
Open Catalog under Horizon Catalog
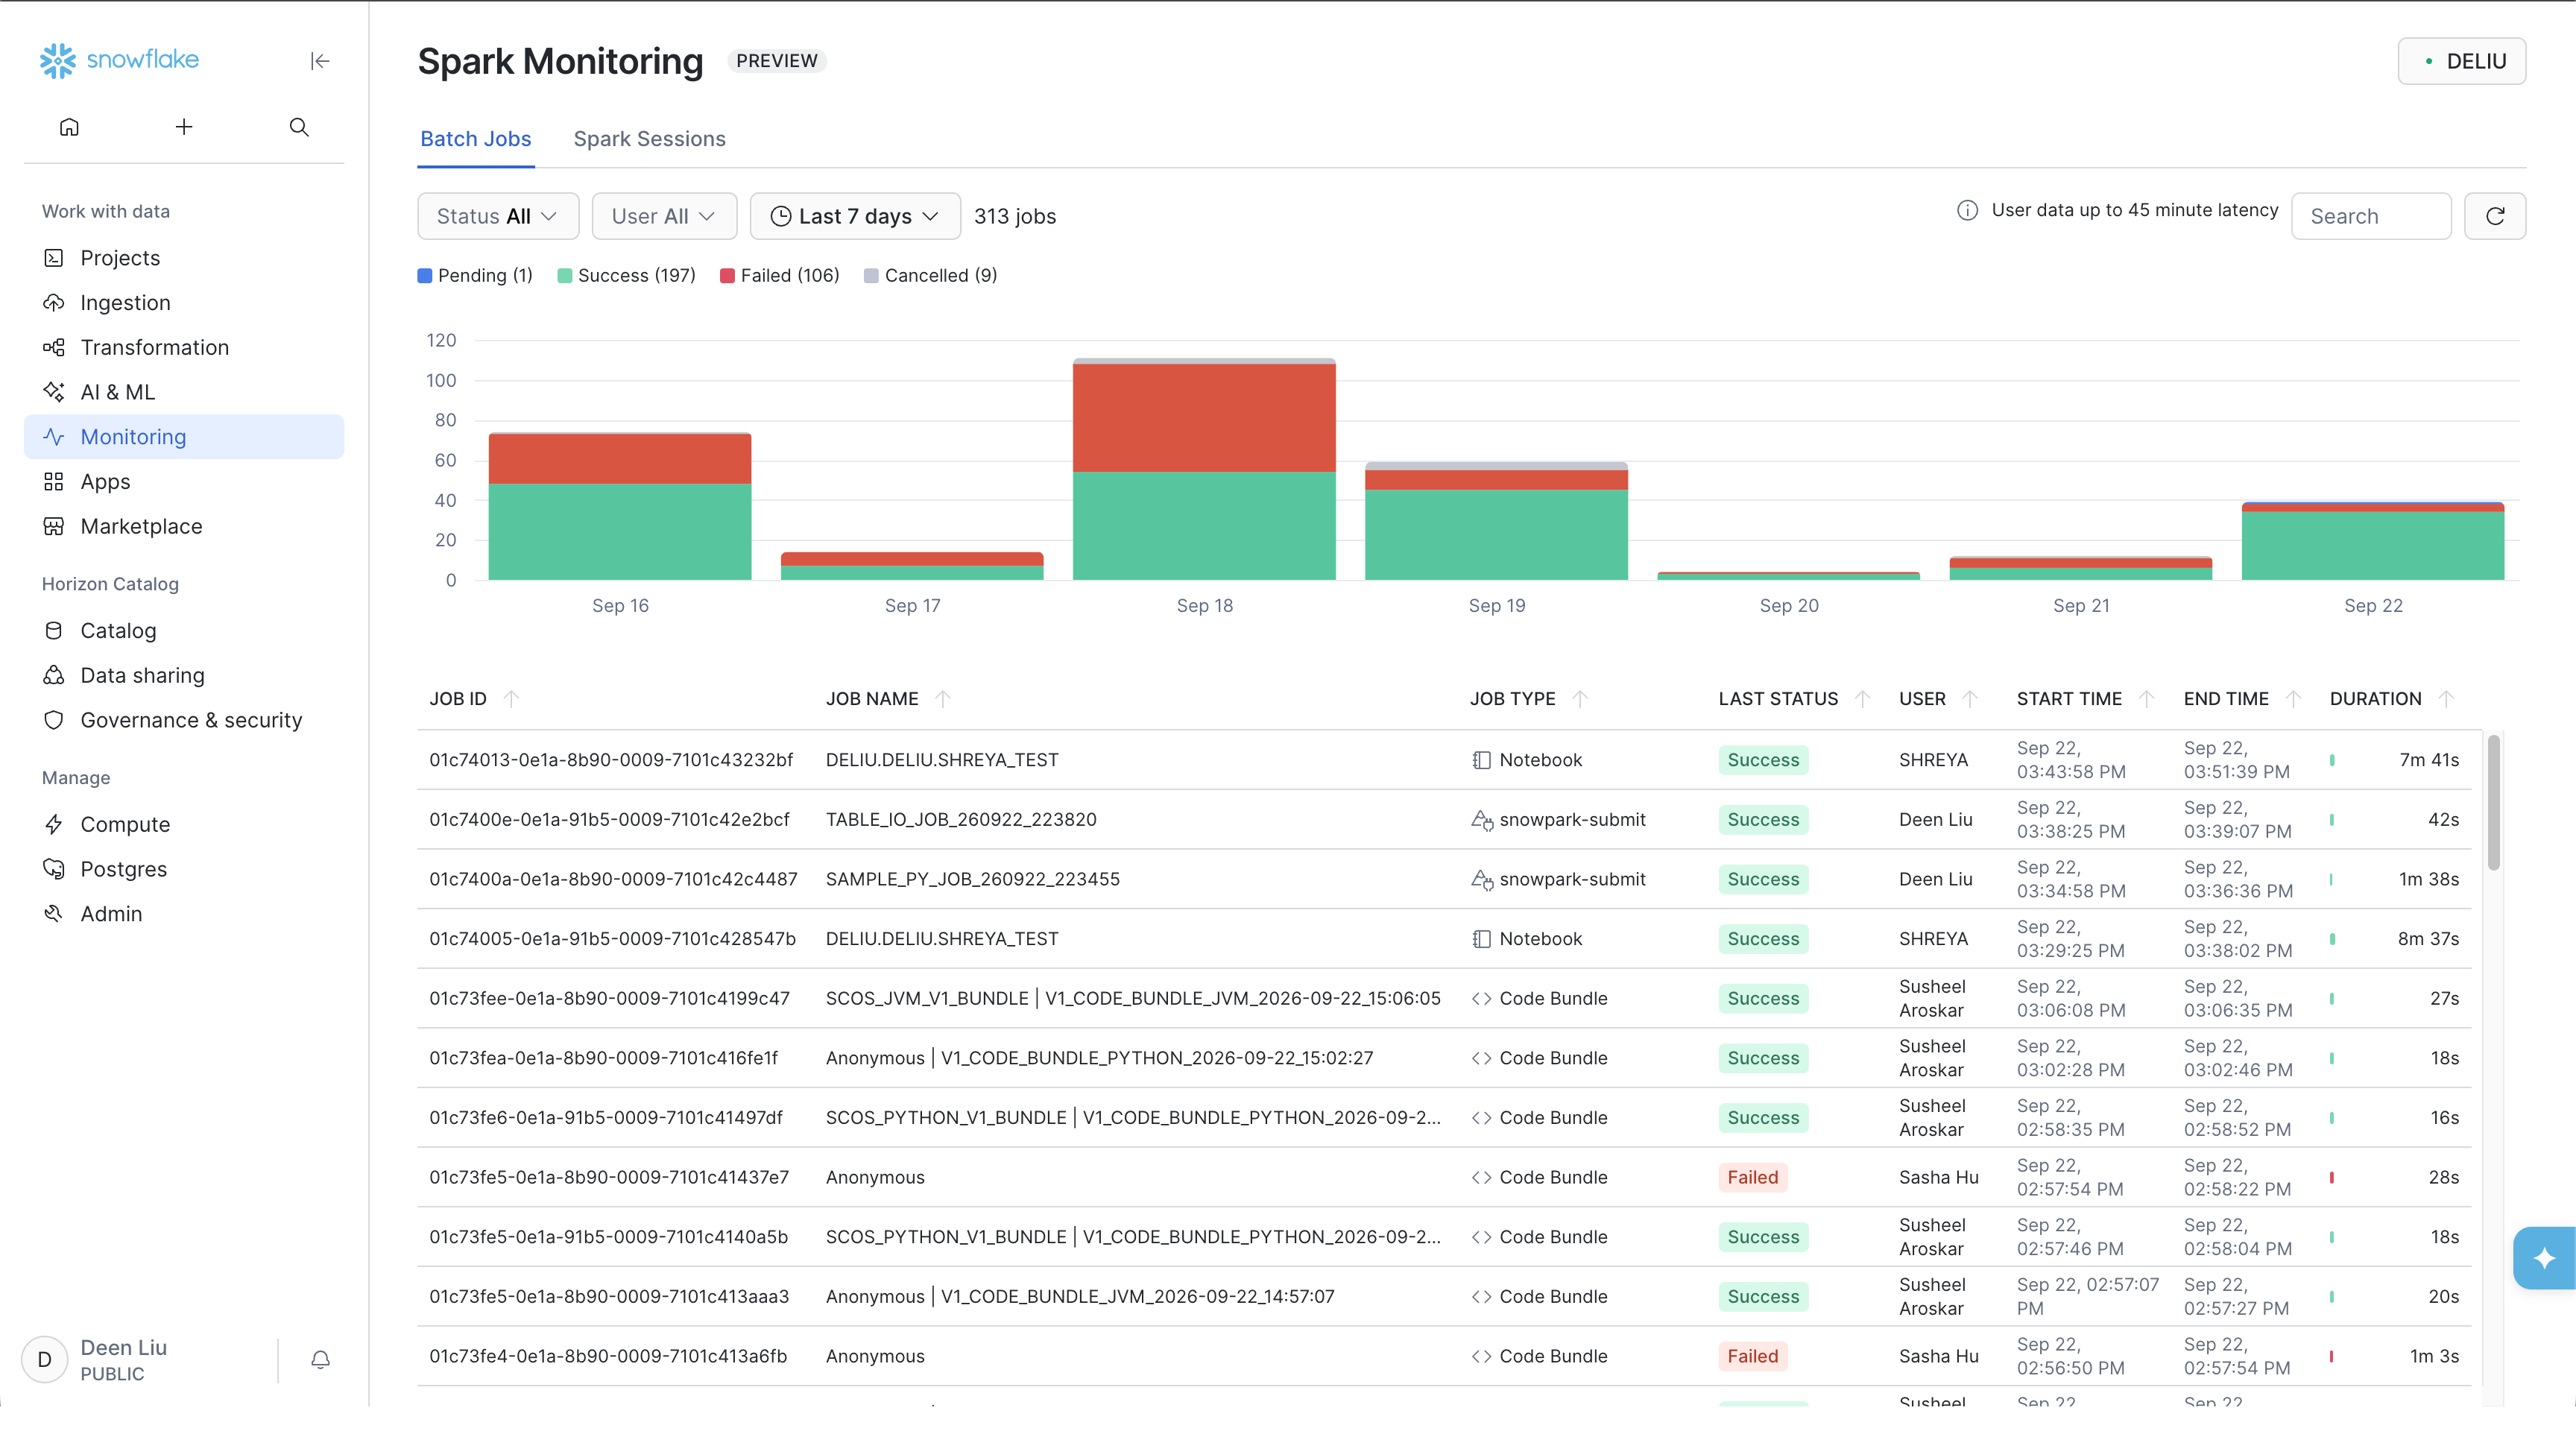point(184,631)
